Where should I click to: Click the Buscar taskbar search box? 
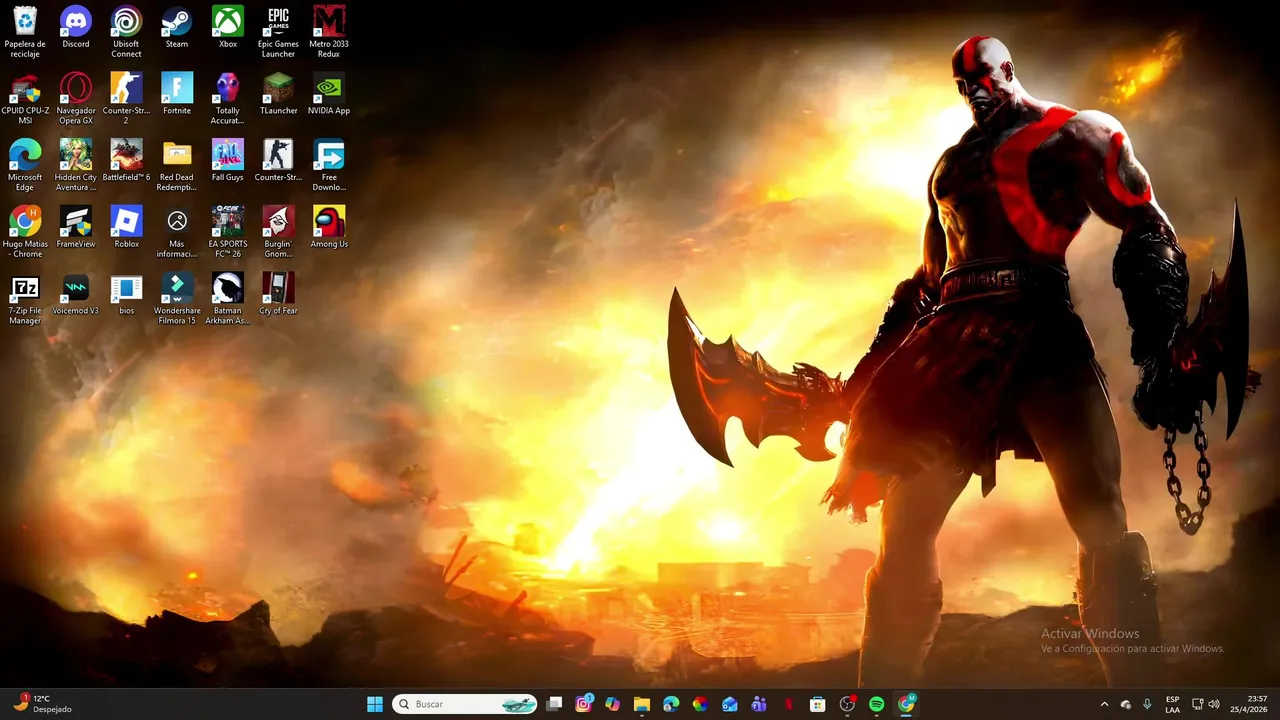pos(465,704)
